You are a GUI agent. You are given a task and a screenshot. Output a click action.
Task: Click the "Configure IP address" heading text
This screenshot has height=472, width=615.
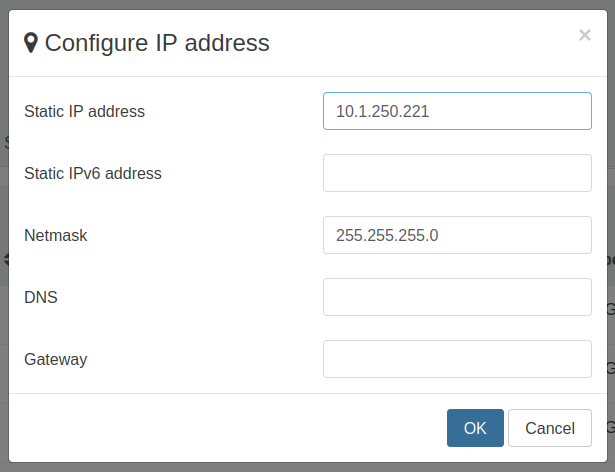tap(157, 42)
